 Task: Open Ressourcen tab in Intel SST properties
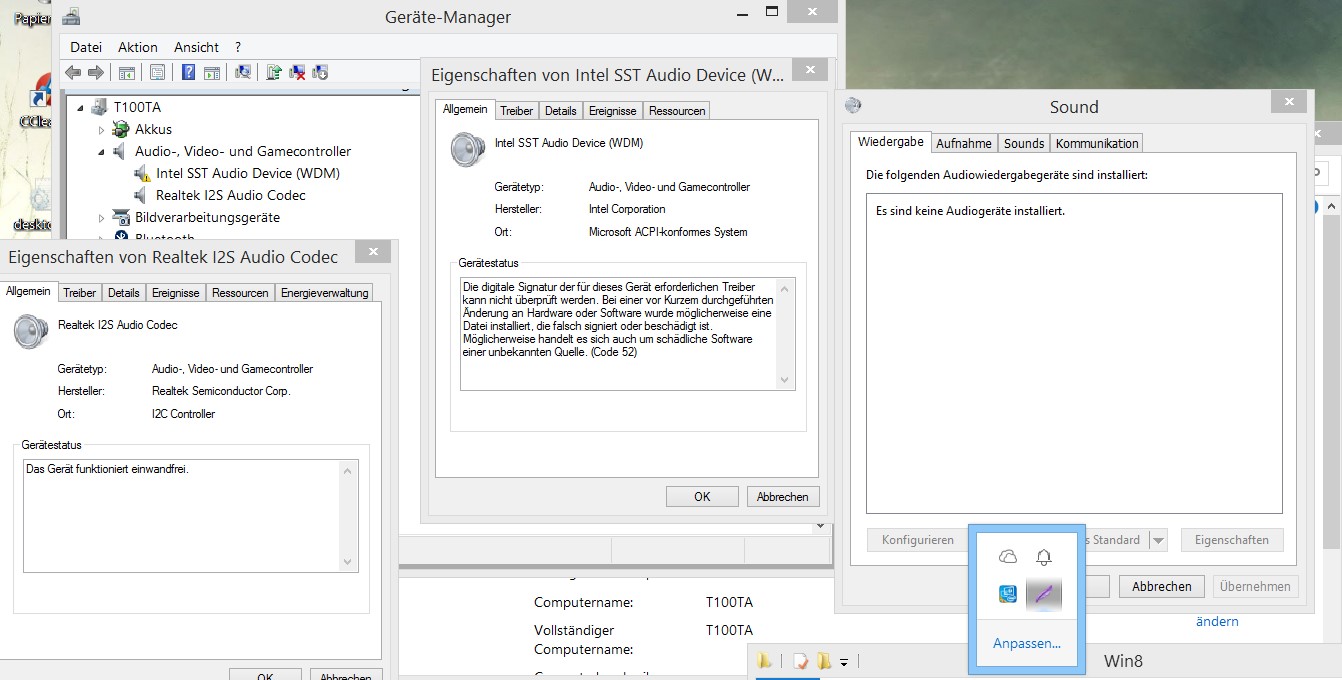[677, 111]
